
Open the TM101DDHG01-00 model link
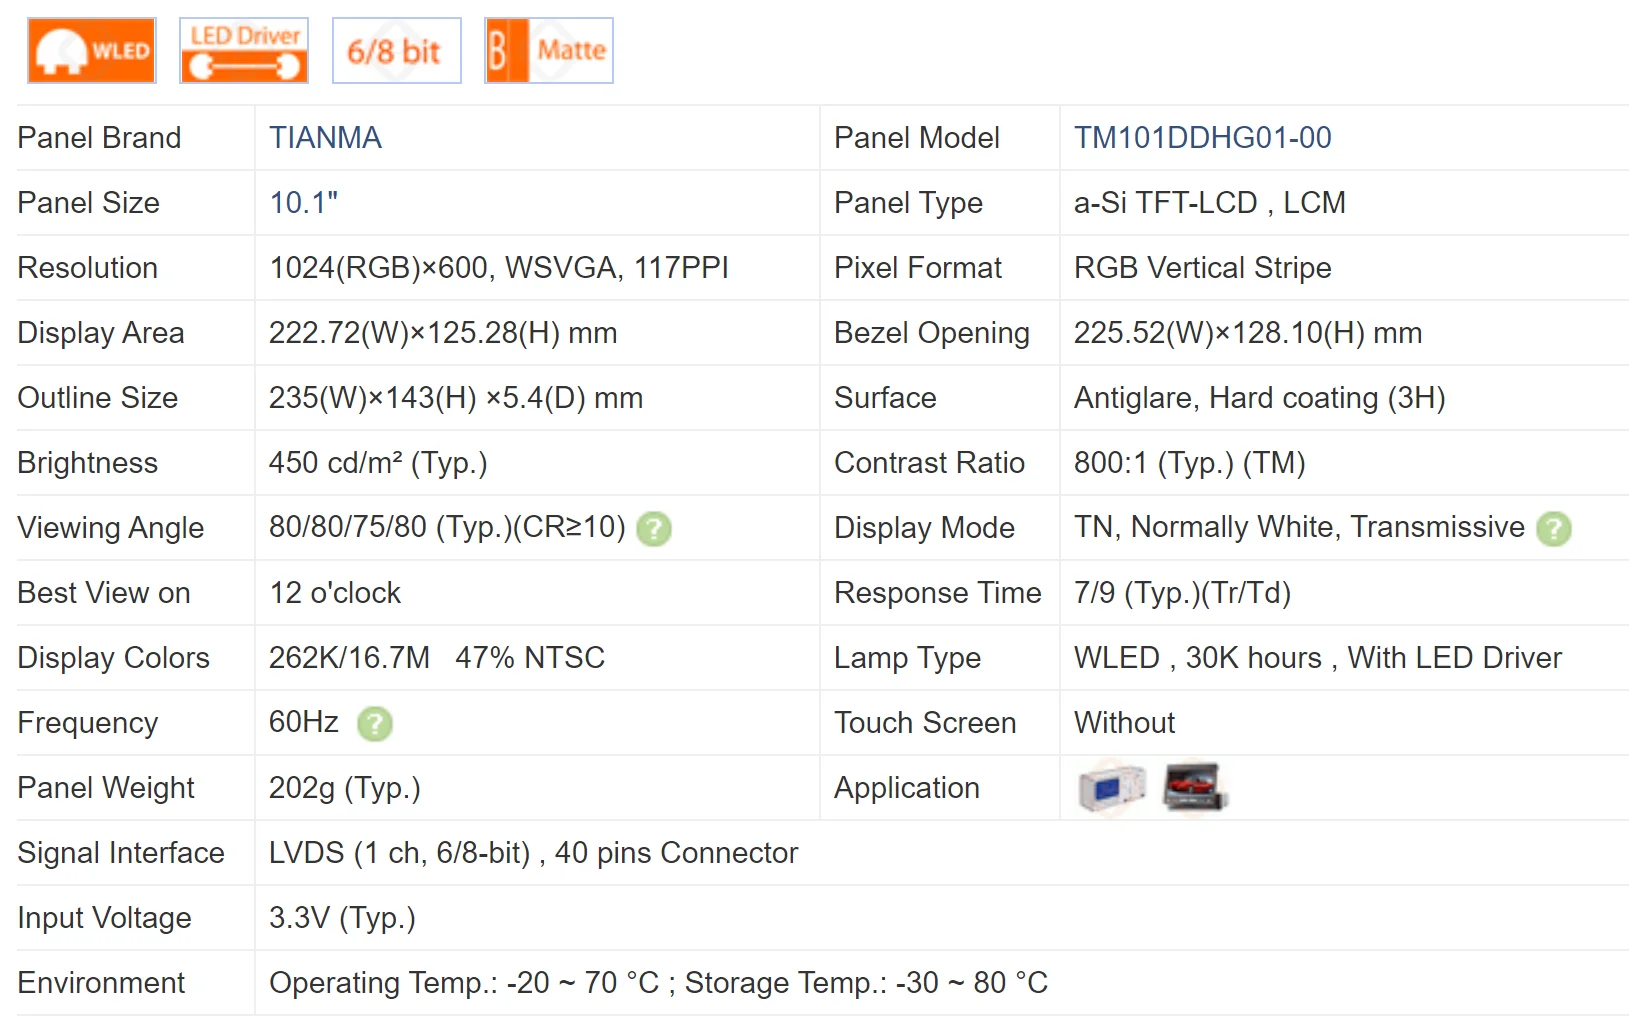point(1202,137)
